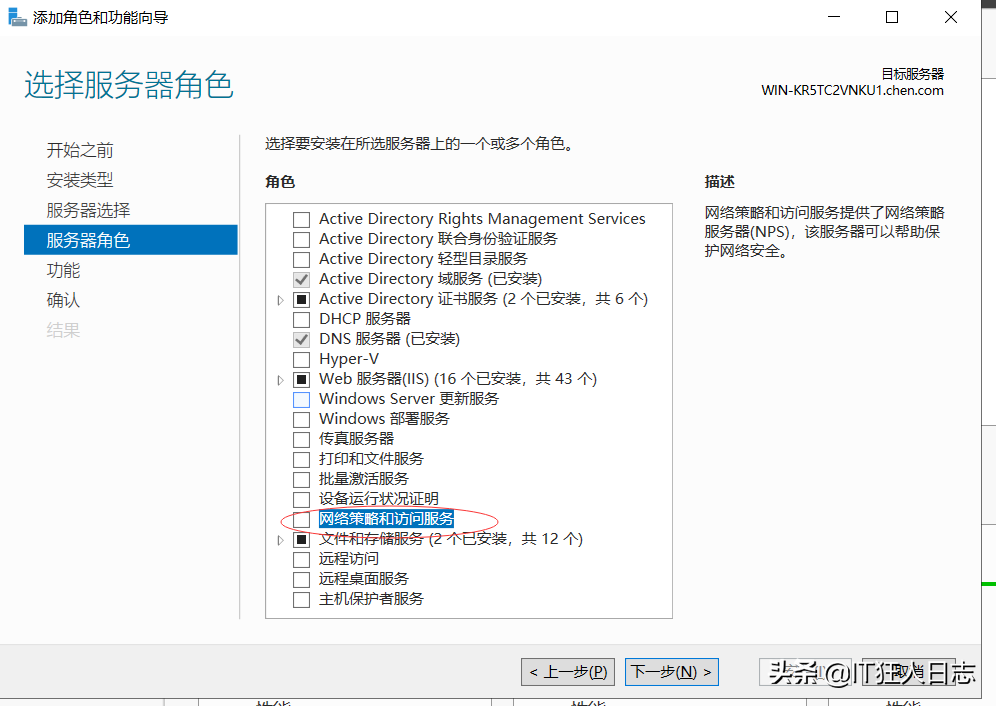
Task: Go to the 安装类型 step
Action: 80,180
